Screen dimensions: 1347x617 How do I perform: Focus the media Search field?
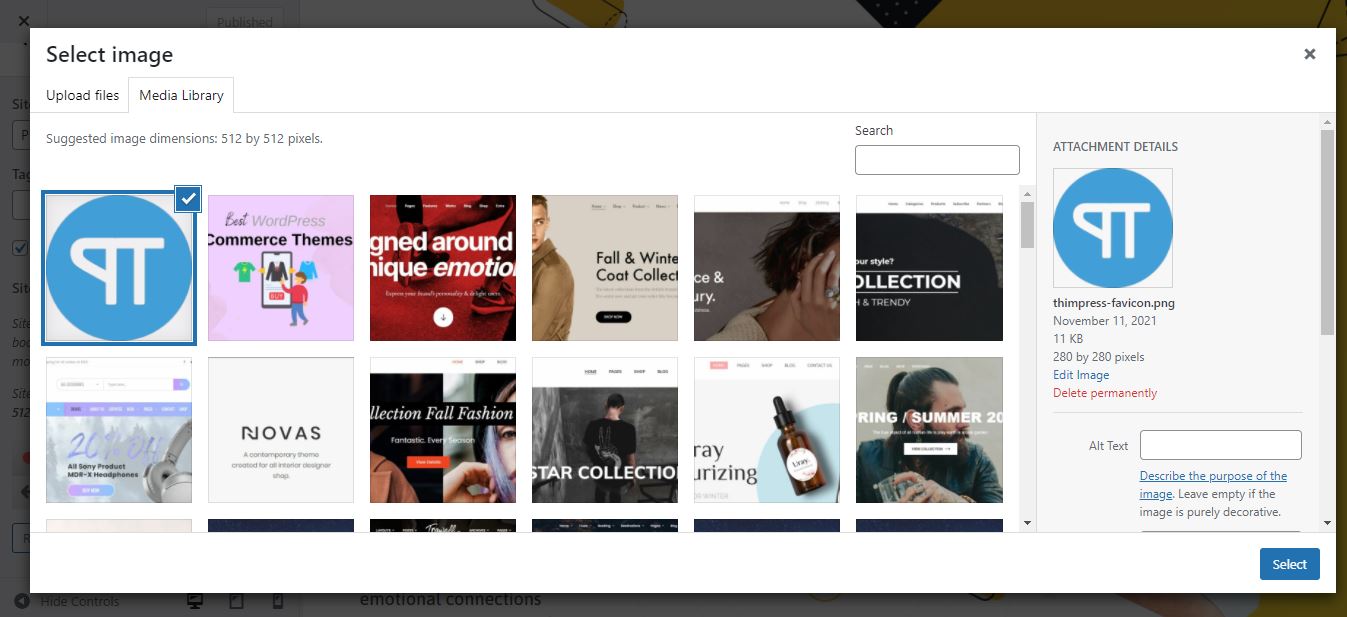[937, 160]
